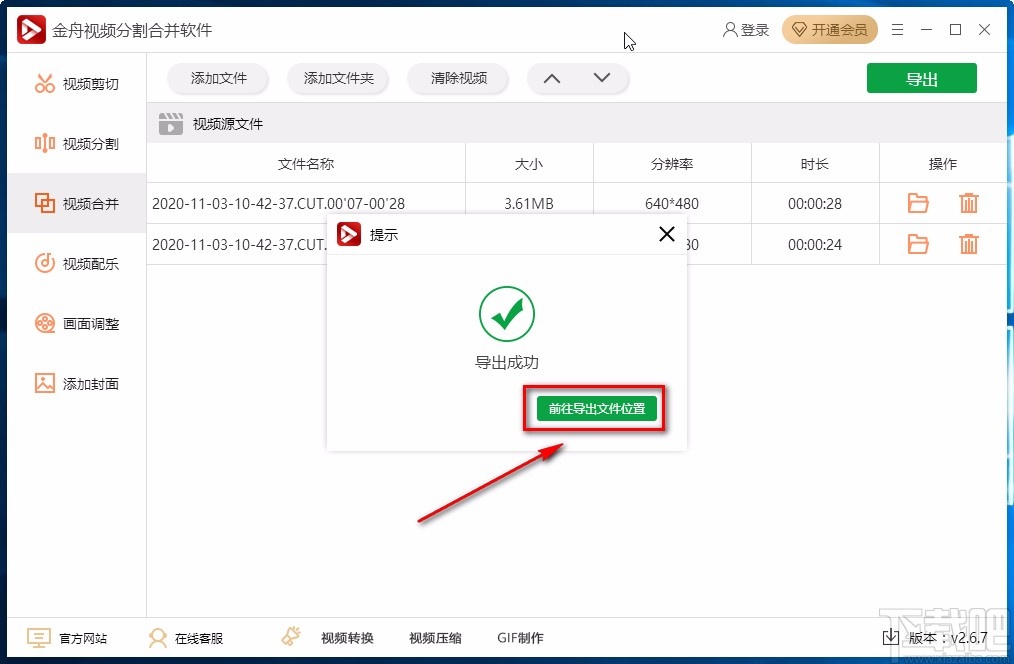Launch the GIF制作 tool
This screenshot has height=664, width=1014.
(x=518, y=637)
